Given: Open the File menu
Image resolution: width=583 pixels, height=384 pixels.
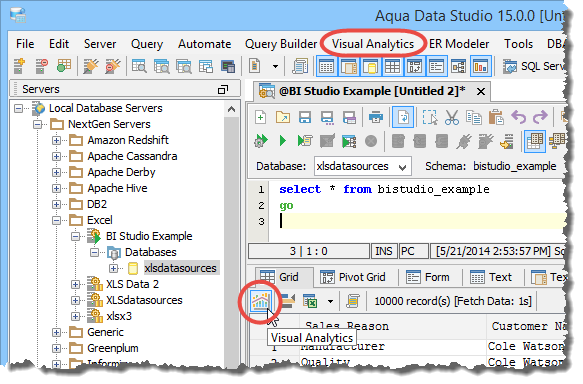Looking at the screenshot, I should click(x=25, y=44).
